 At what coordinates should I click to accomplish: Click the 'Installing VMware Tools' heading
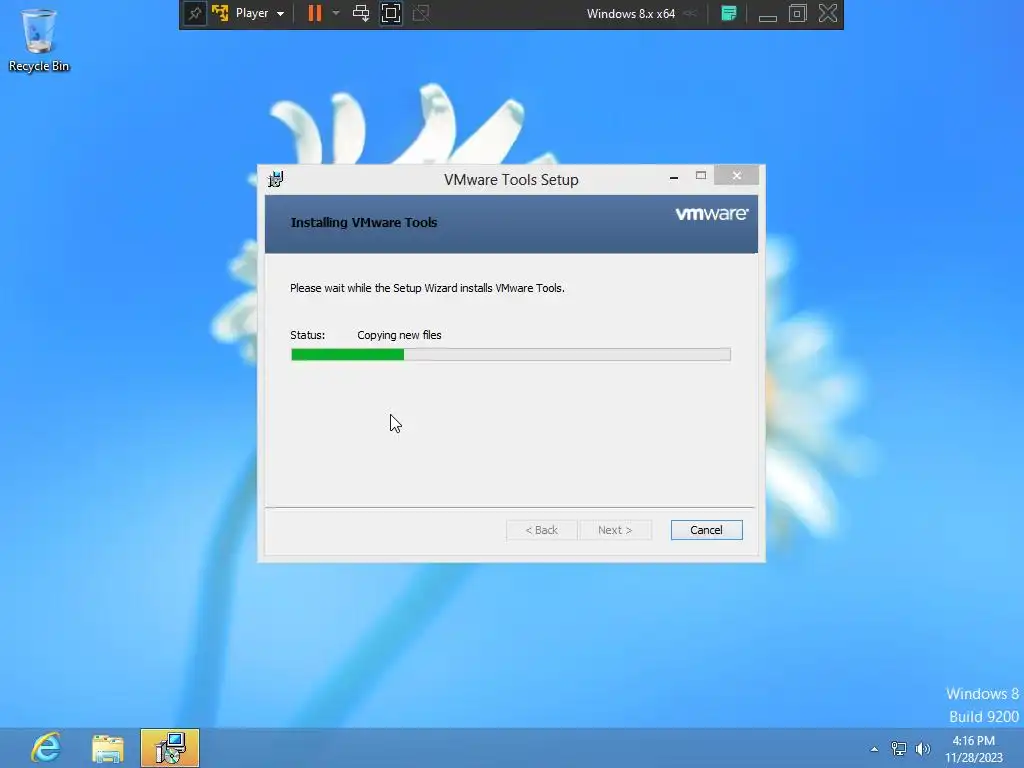(364, 223)
